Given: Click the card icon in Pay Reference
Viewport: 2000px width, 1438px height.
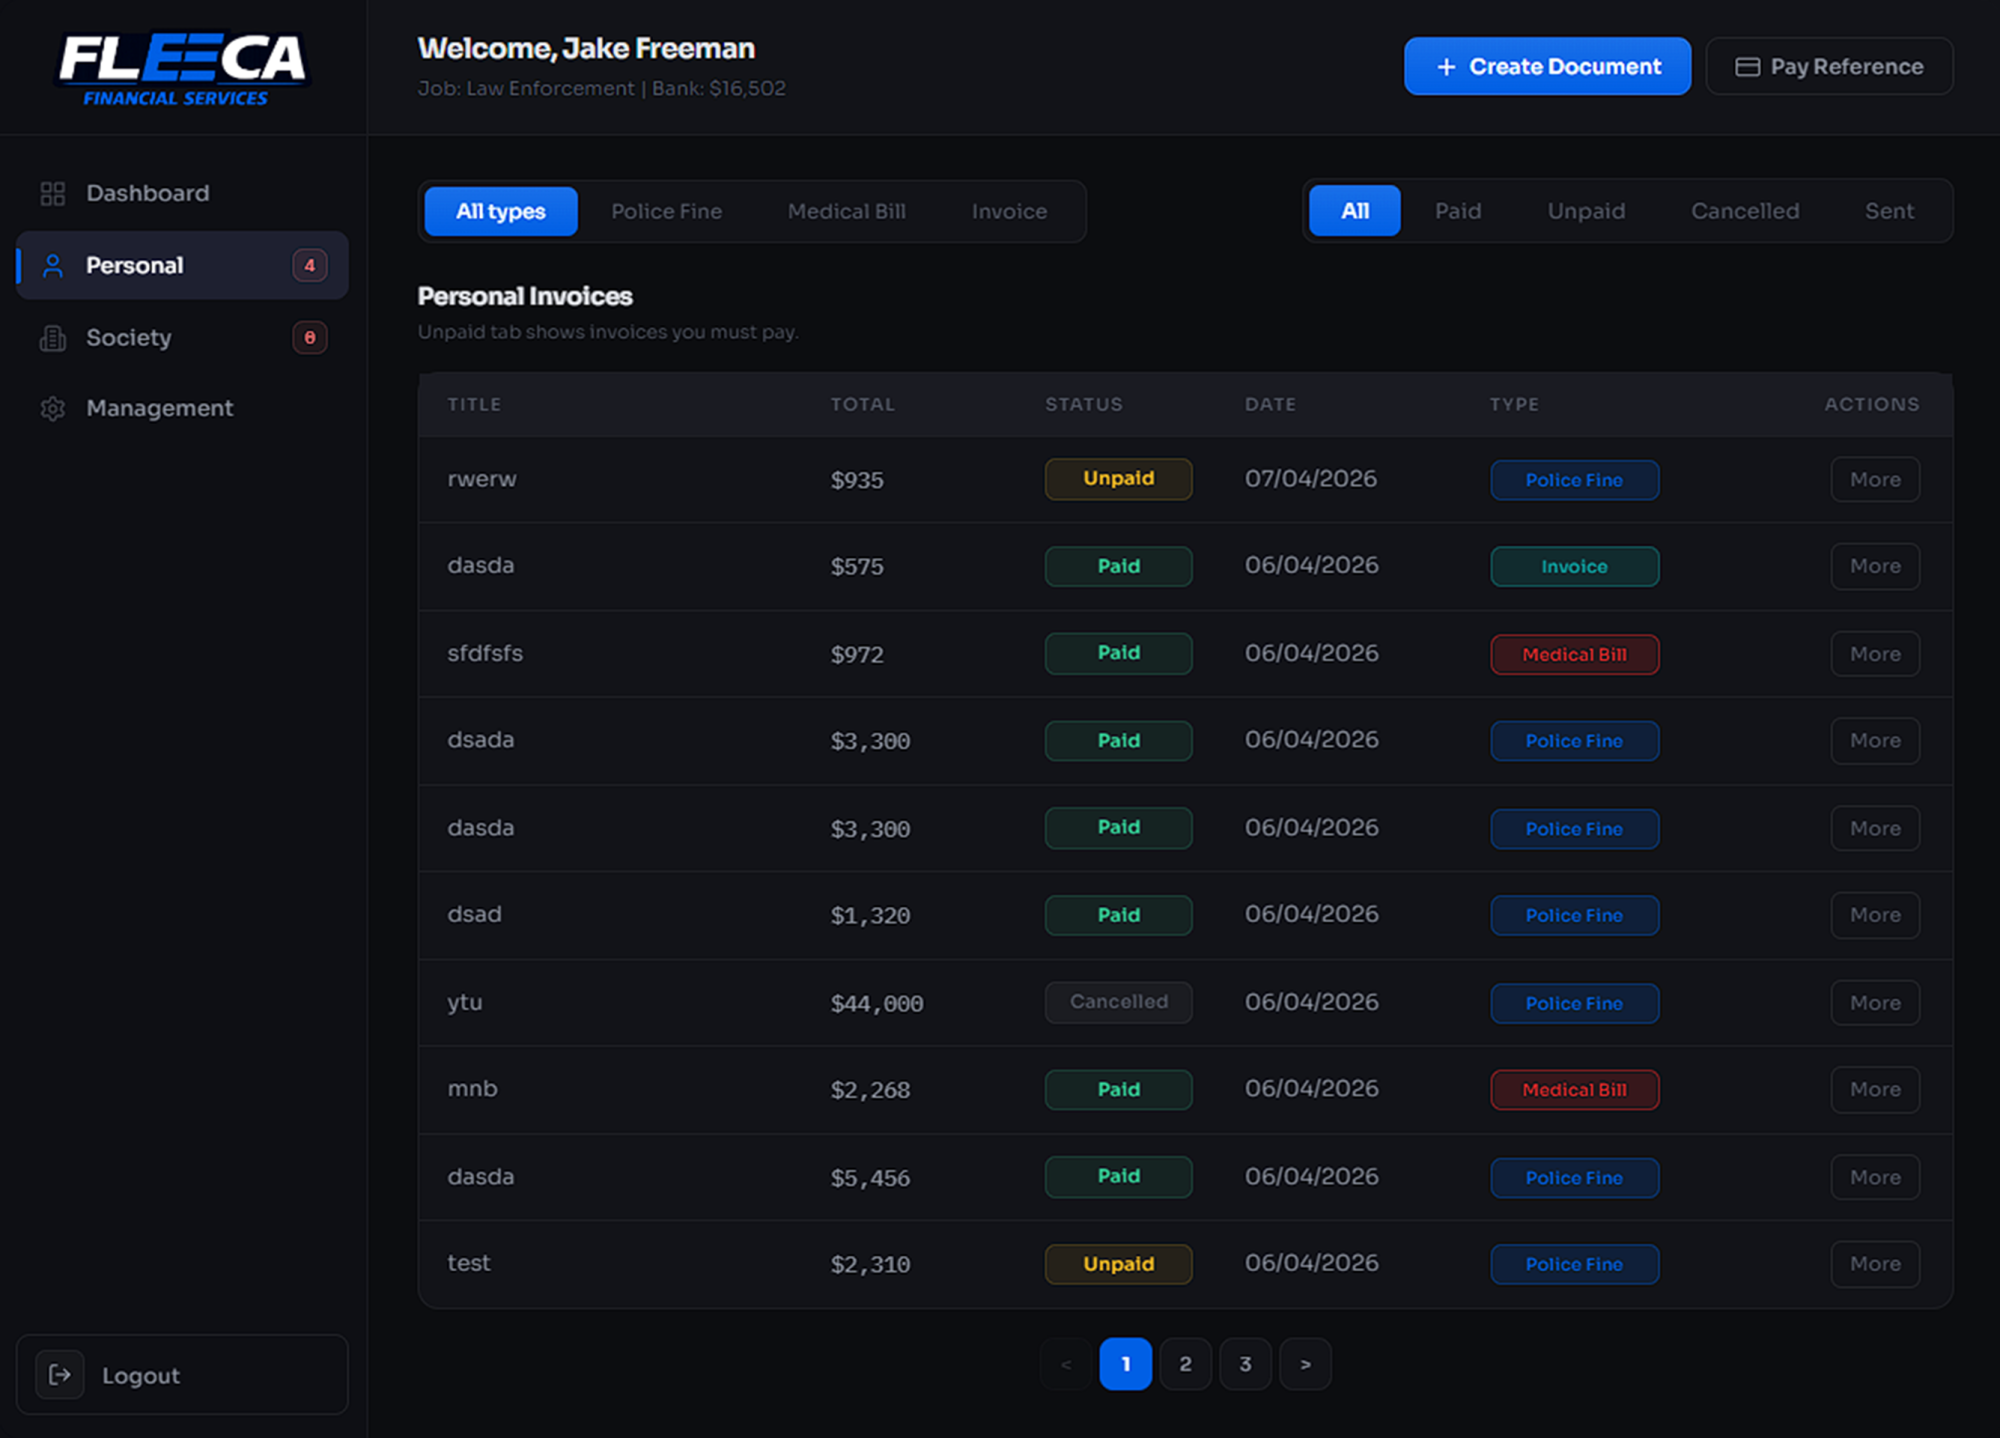Looking at the screenshot, I should coord(1747,67).
